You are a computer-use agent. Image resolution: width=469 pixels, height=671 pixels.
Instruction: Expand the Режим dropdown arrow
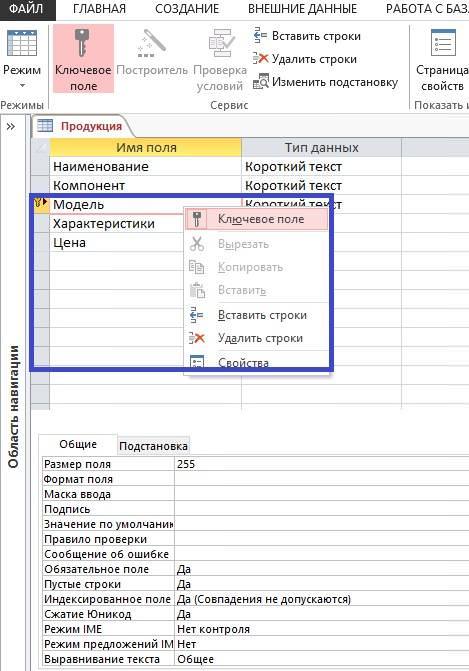22,85
